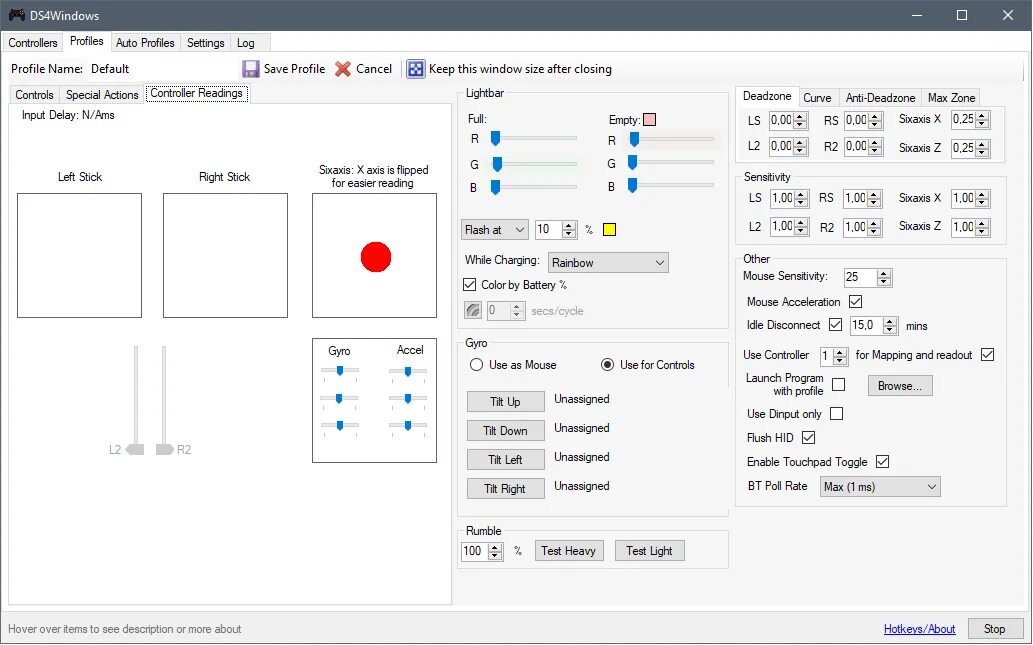
Task: Click the Tilt Up button
Action: [x=505, y=401]
